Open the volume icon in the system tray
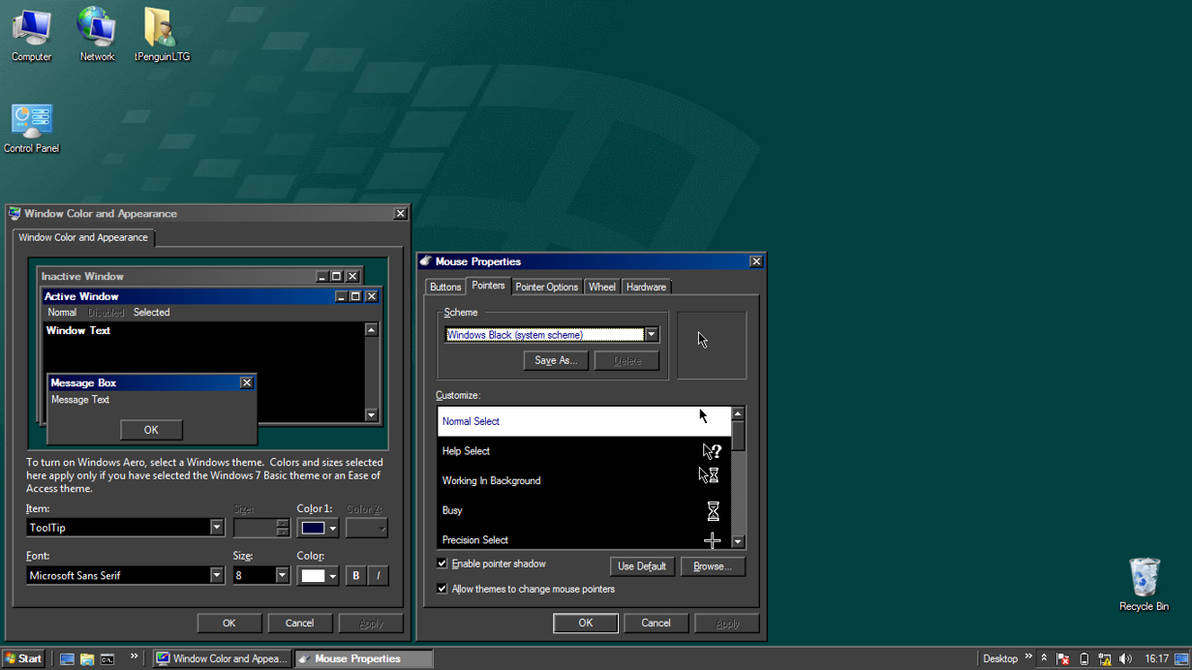This screenshot has height=670, width=1192. (x=1125, y=658)
